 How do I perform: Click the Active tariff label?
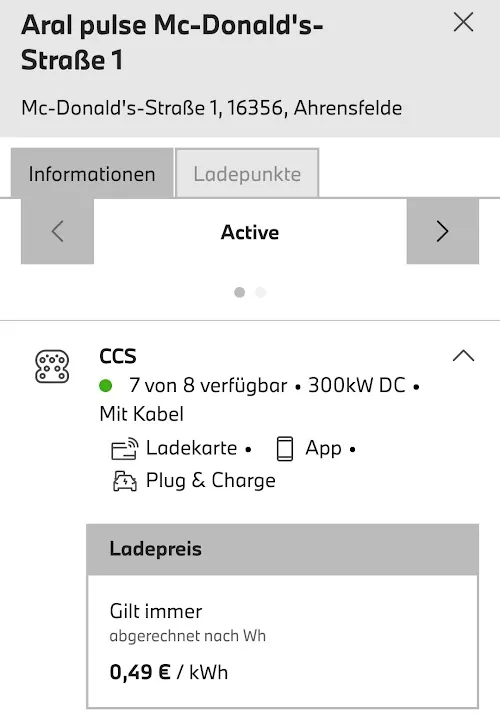coord(250,232)
